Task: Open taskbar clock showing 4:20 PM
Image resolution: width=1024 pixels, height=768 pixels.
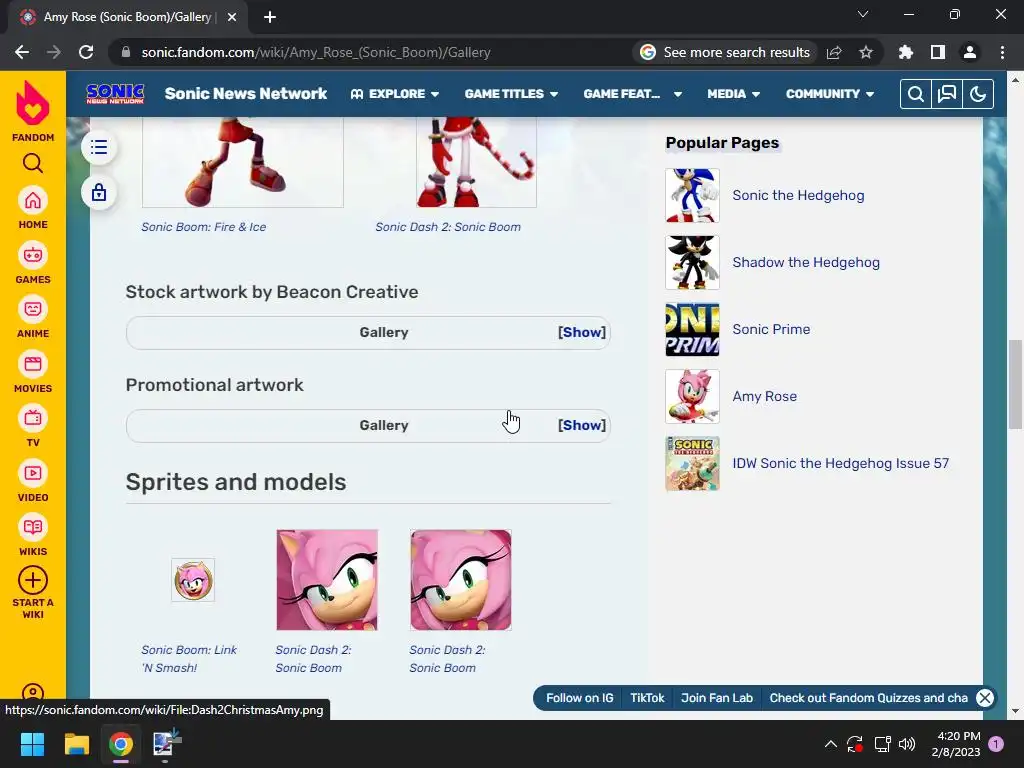Action: [956, 744]
